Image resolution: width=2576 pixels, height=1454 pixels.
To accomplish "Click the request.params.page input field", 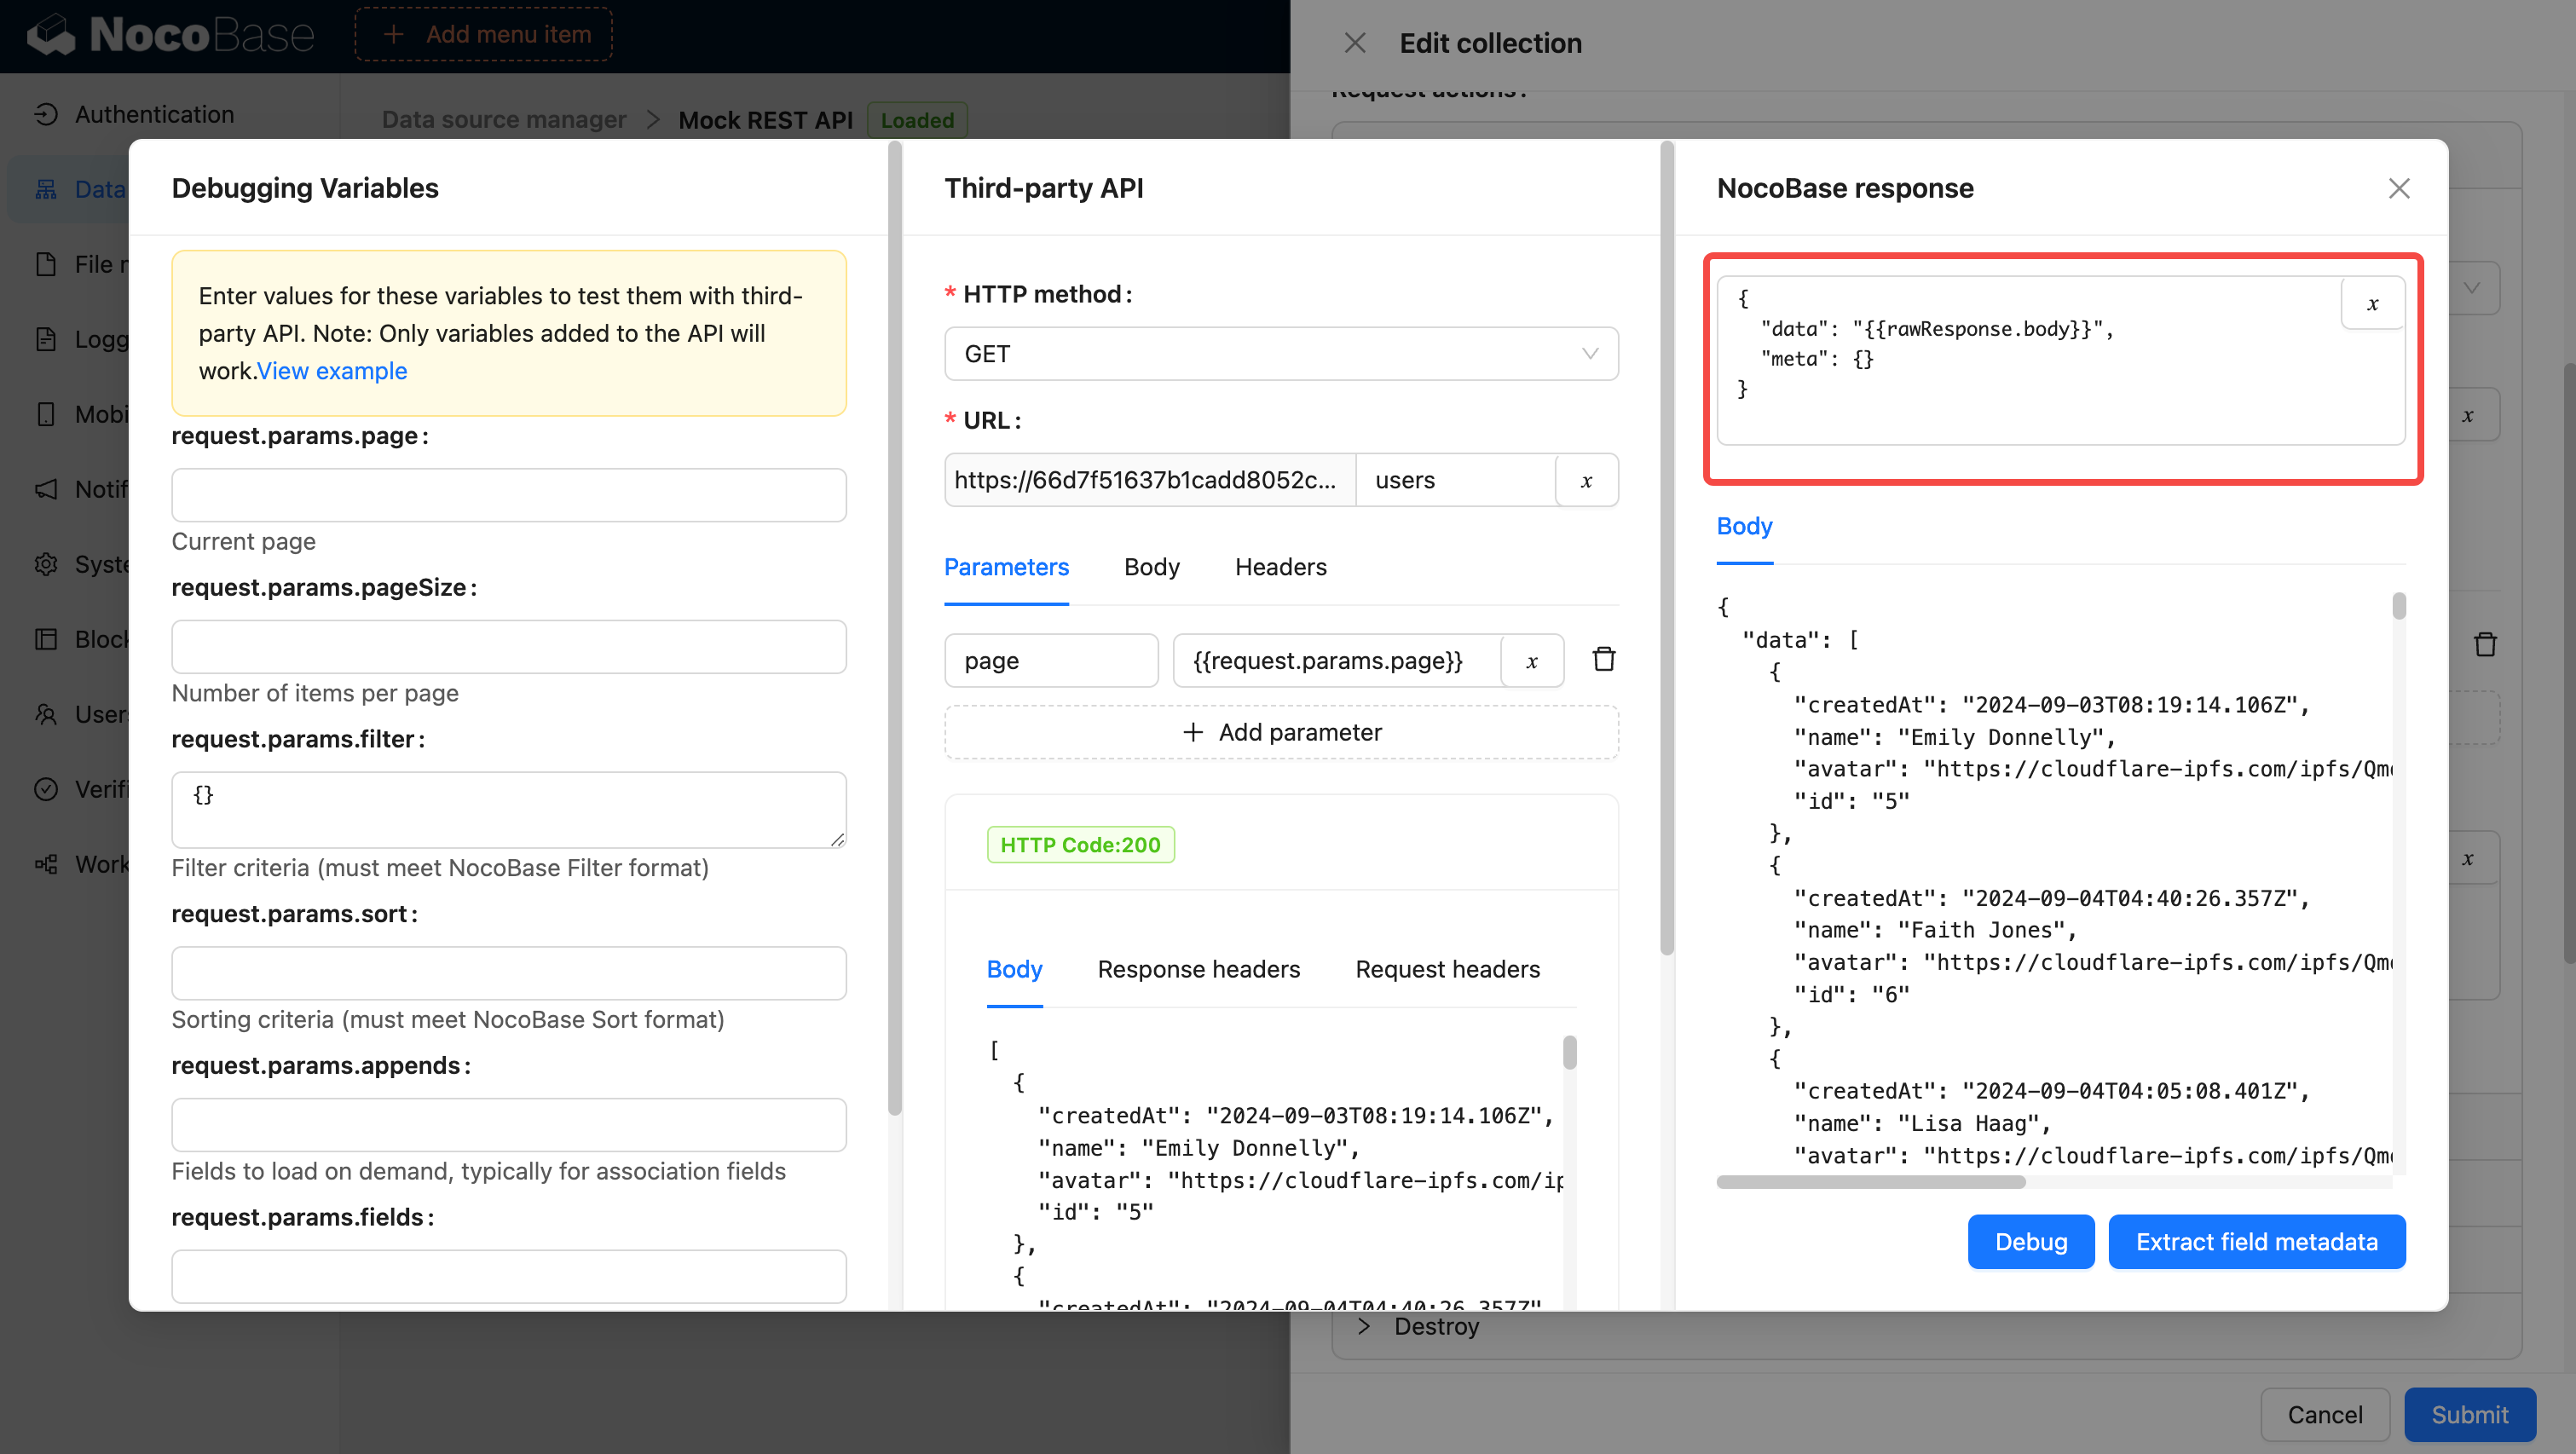I will [x=508, y=495].
